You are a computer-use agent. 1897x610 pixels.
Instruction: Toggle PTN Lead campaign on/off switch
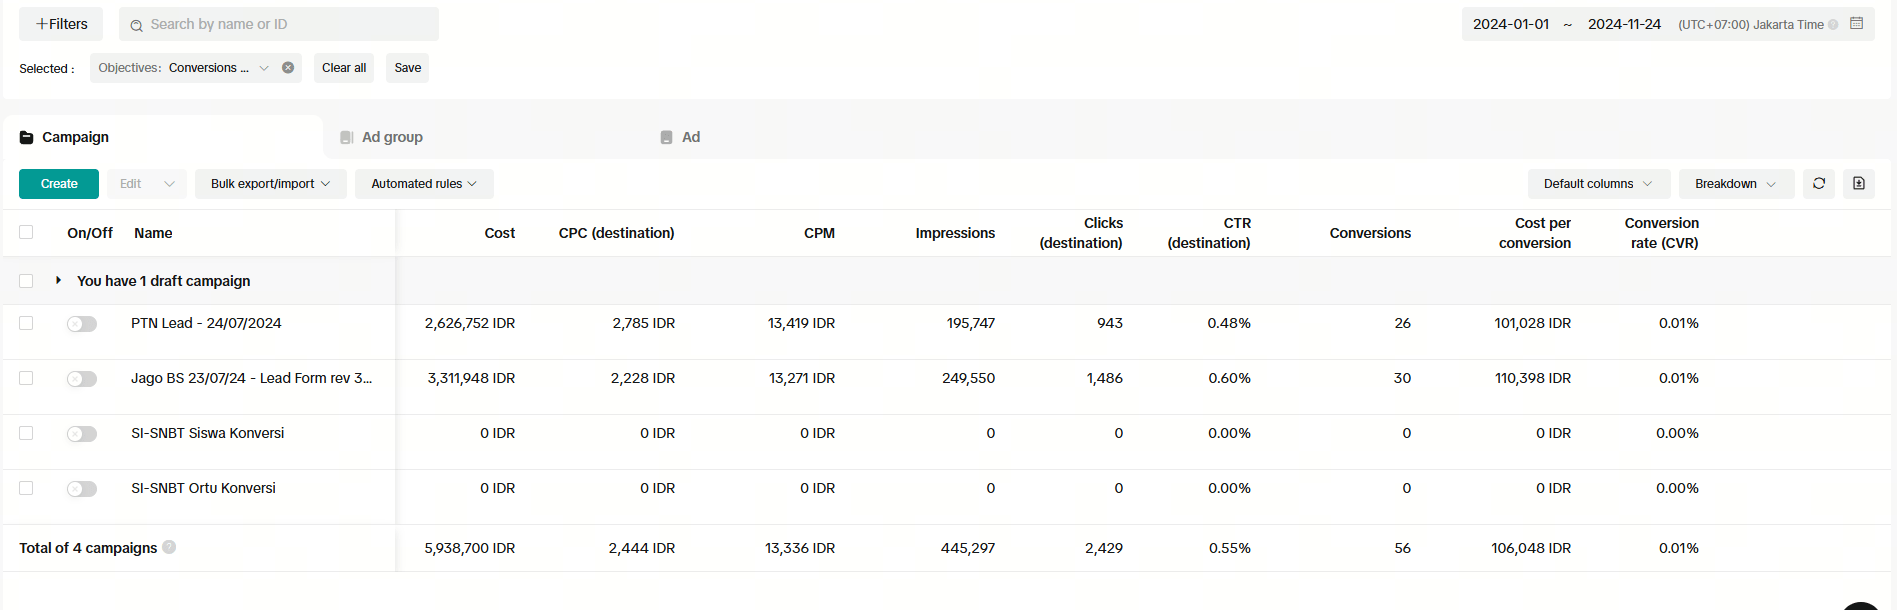pos(82,324)
